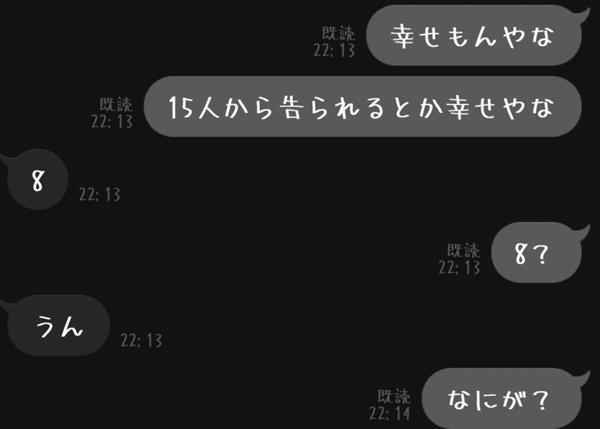The image size is (600, 429).
Task: Click the tail of the うん bubble
Action: click(7, 307)
